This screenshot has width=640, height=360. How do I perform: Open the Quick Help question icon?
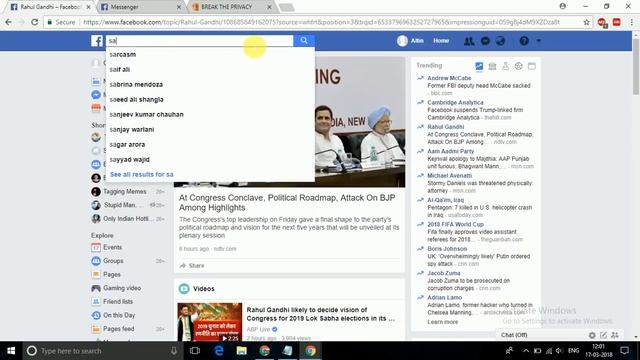[x=524, y=41]
